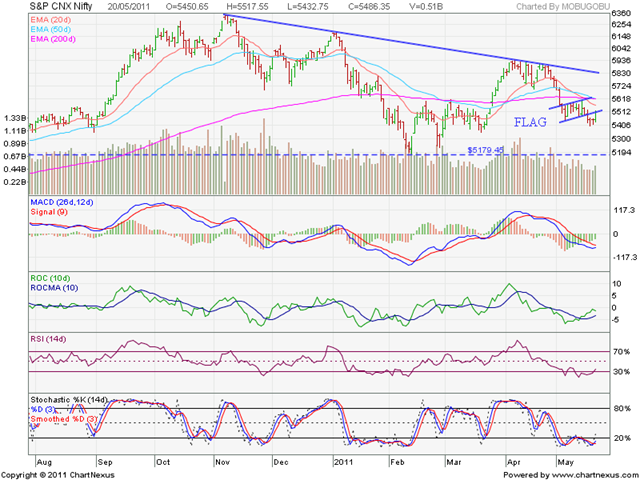The image size is (640, 480).
Task: Click the 6360 price axis value
Action: point(621,13)
